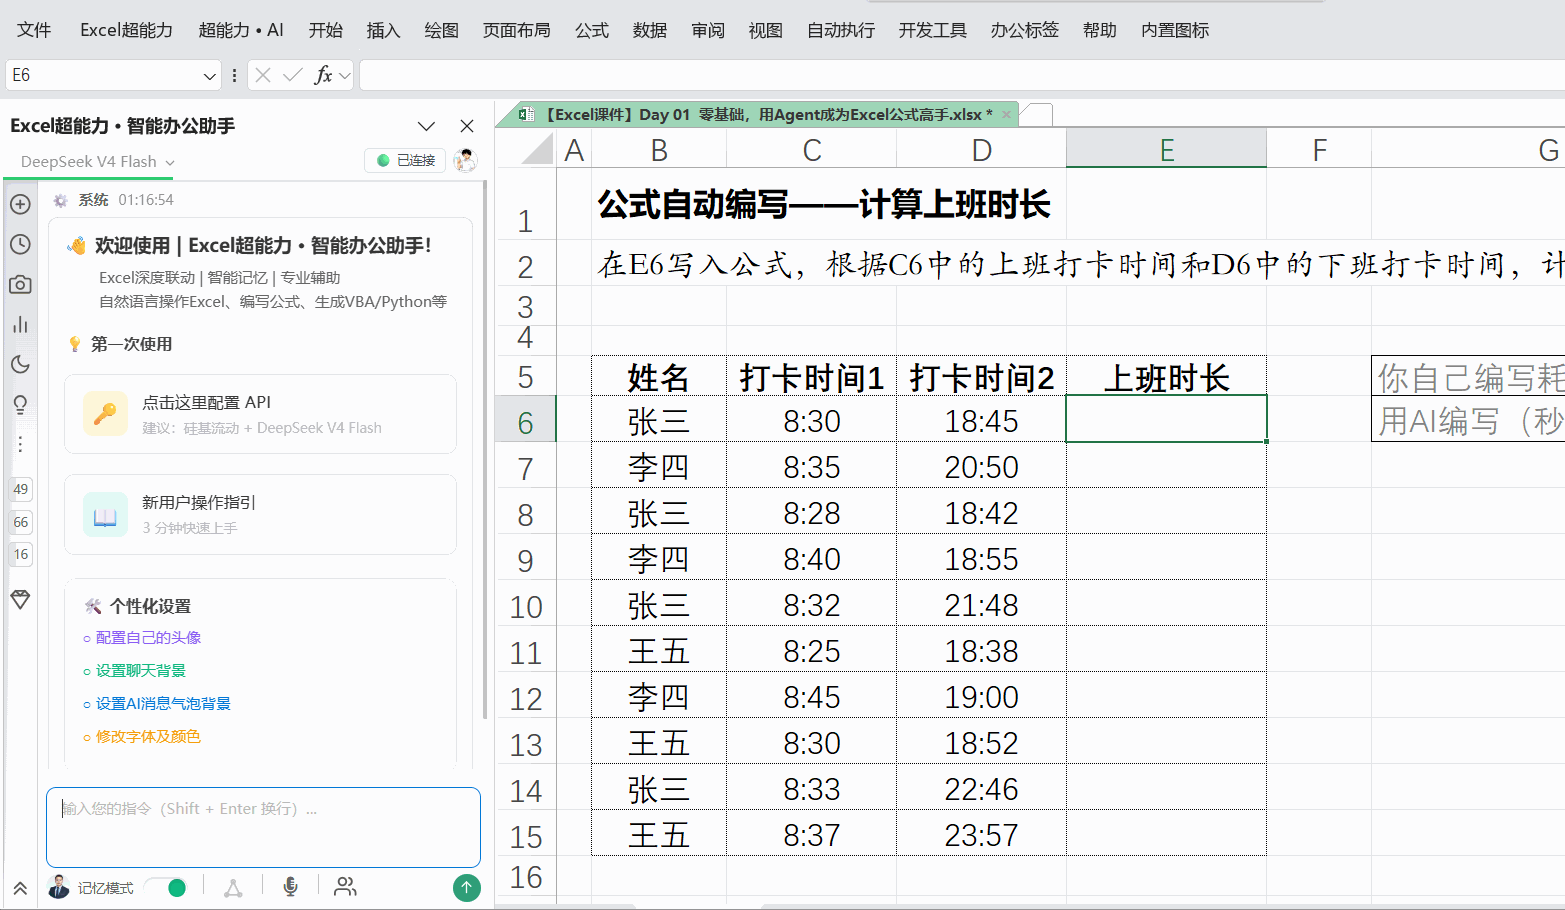
Task: Open the three-dot more options in sidebar
Action: (x=20, y=444)
